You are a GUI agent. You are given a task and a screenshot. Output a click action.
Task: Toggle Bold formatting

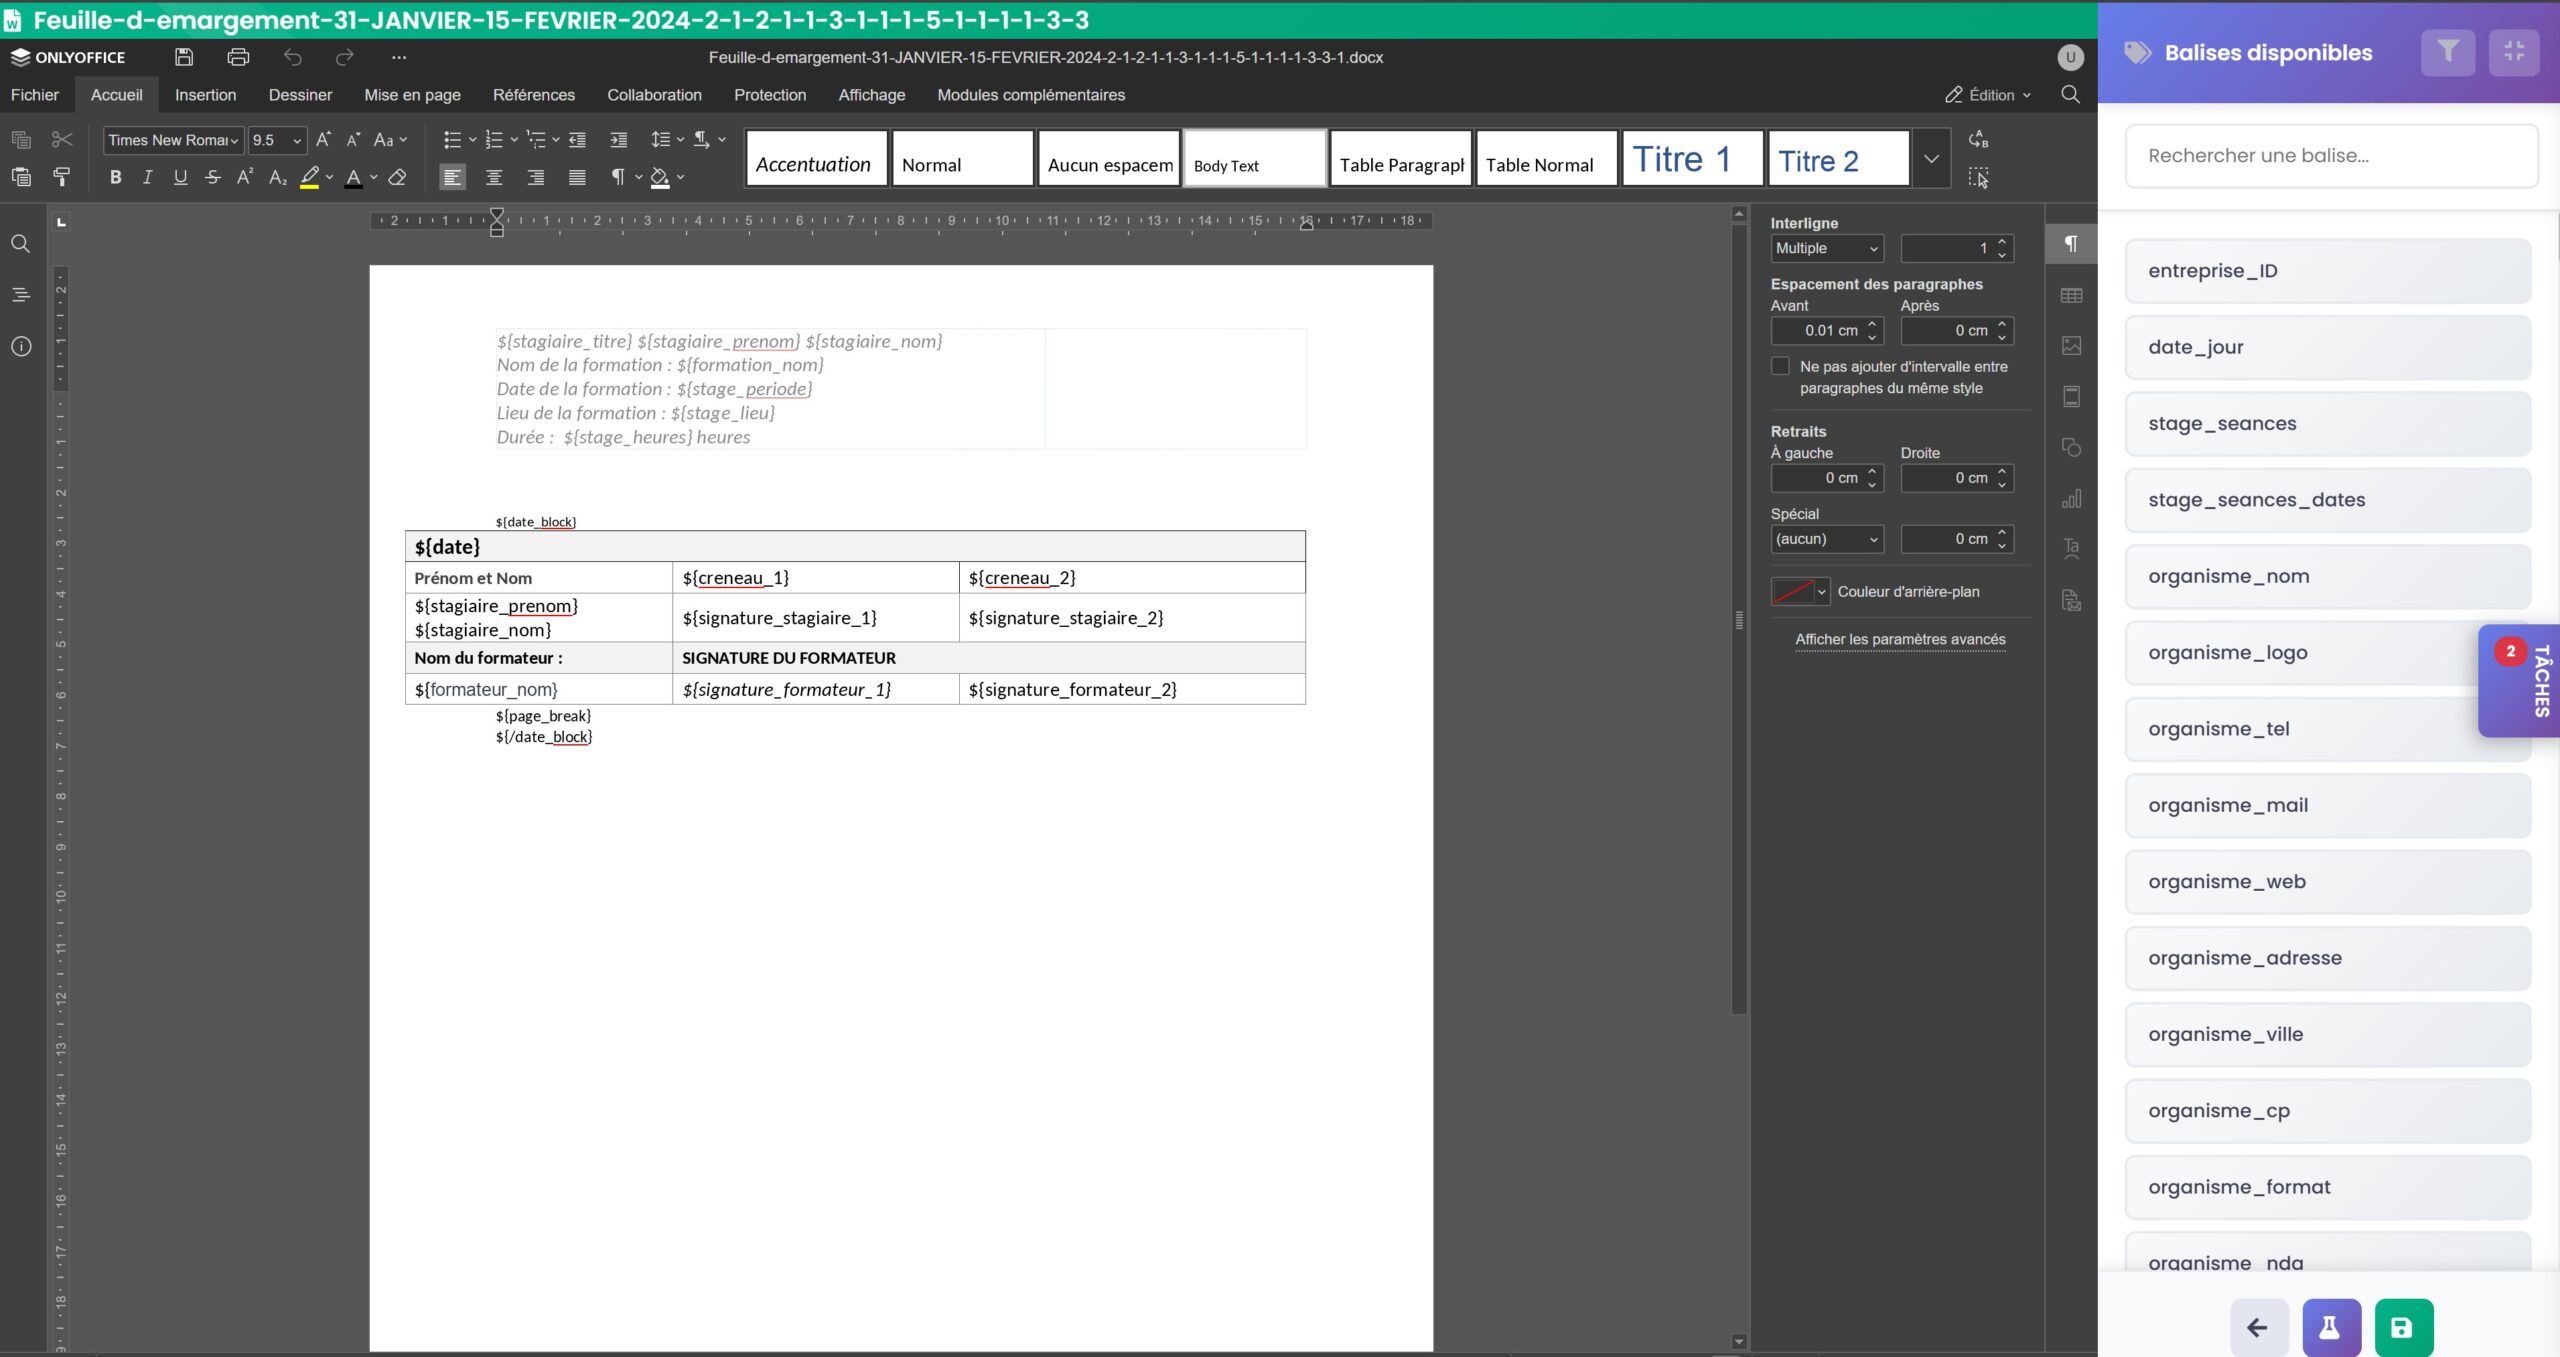[115, 177]
